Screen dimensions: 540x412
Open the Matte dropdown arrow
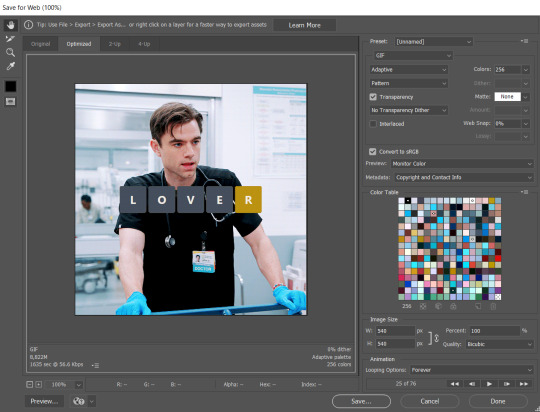point(526,97)
